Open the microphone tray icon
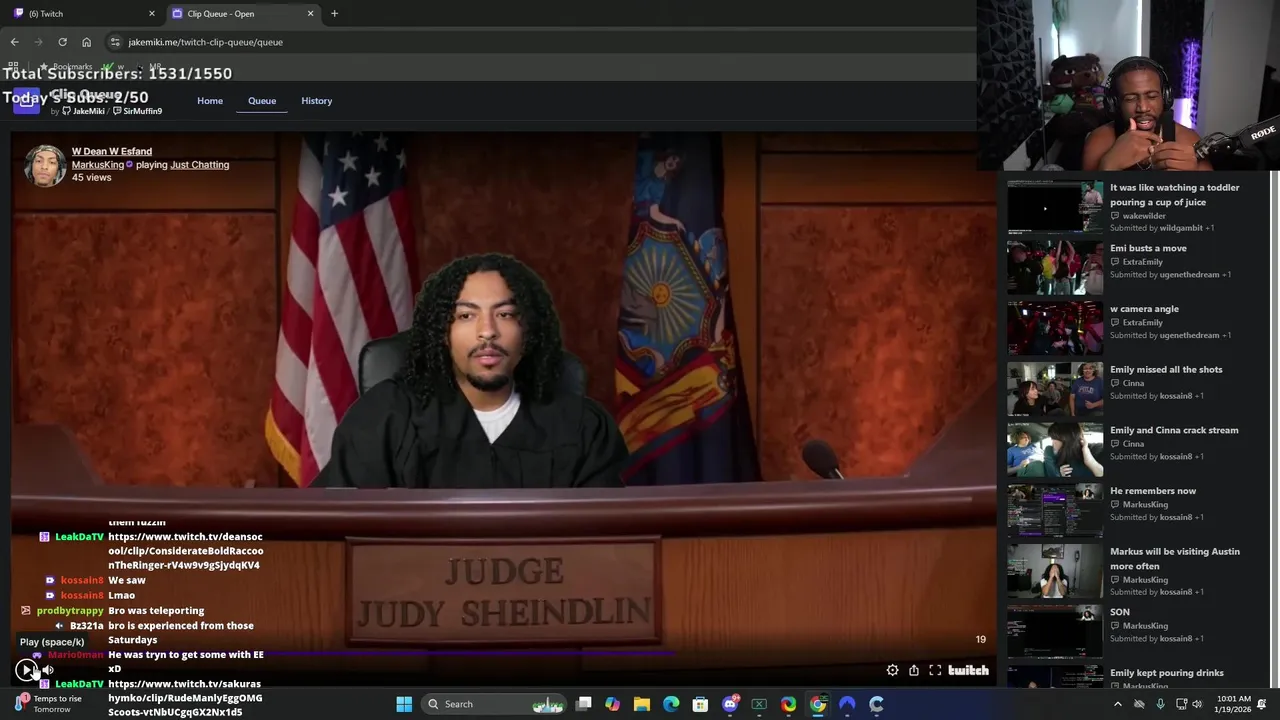Screen dimensions: 1280x720 click(1160, 704)
